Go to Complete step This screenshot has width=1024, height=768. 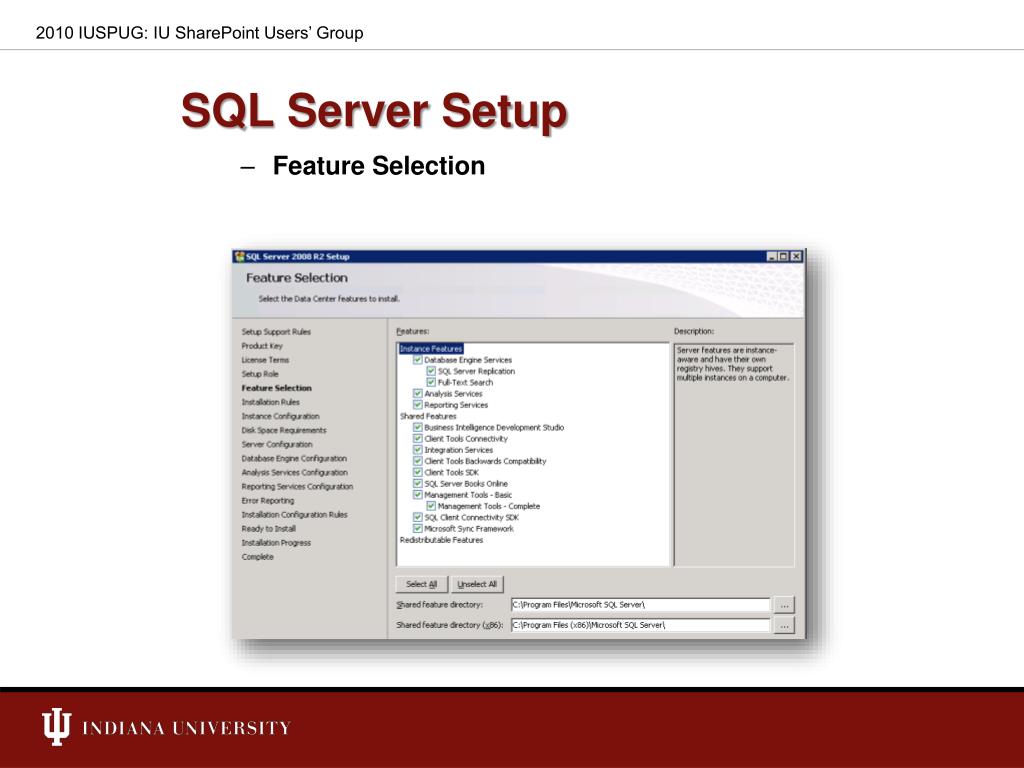click(257, 557)
